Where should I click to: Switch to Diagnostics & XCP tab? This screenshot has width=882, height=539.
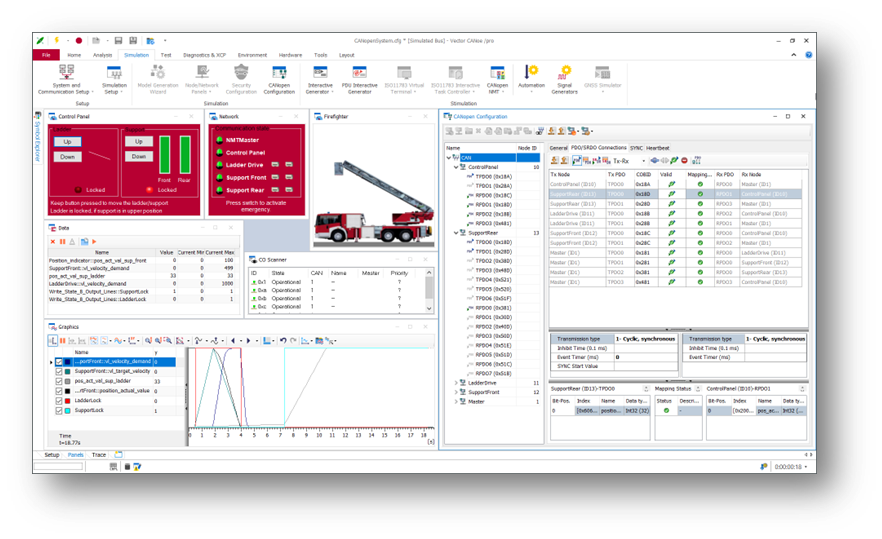(x=204, y=55)
